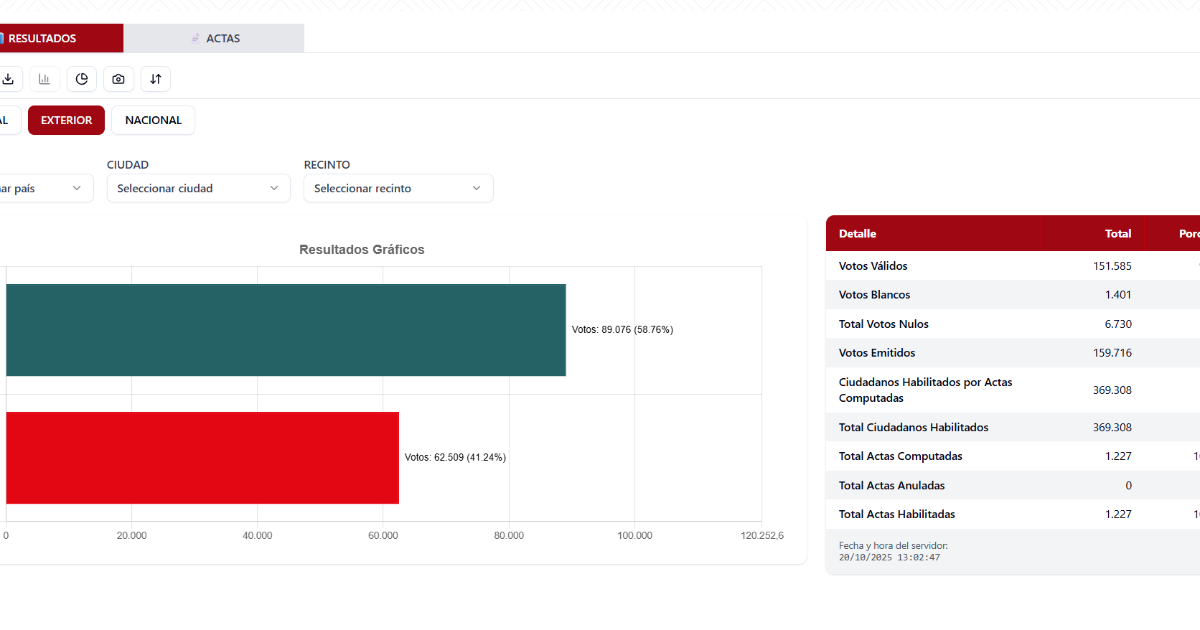Take a snapshot with camera icon
1200x630 pixels.
coord(119,79)
